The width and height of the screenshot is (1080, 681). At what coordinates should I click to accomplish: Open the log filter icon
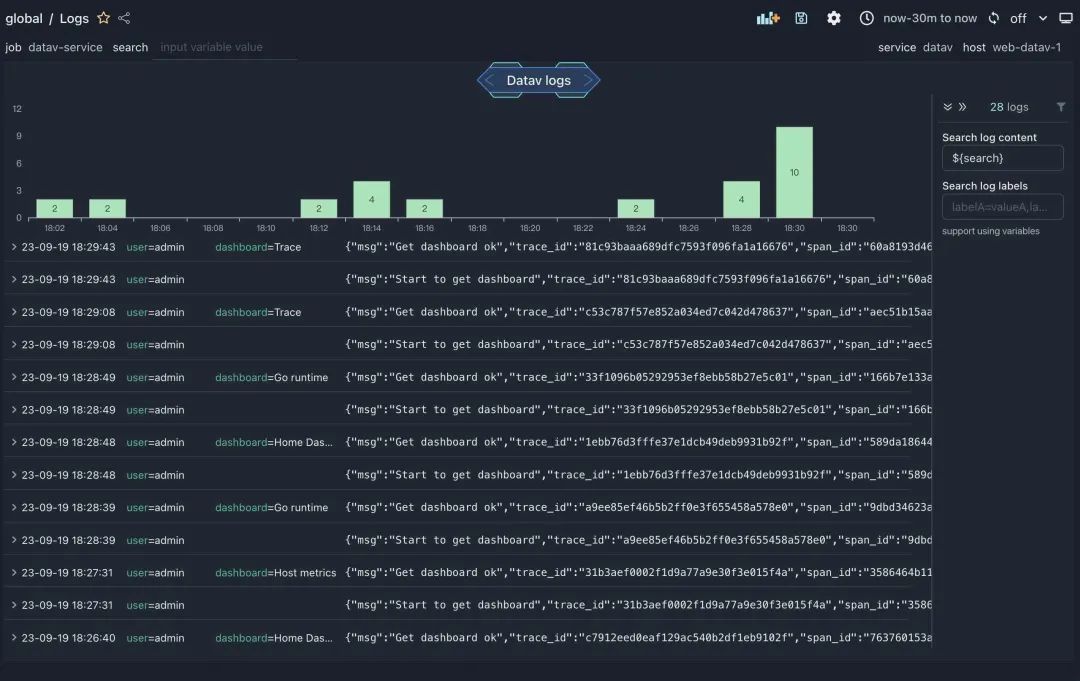[1061, 107]
